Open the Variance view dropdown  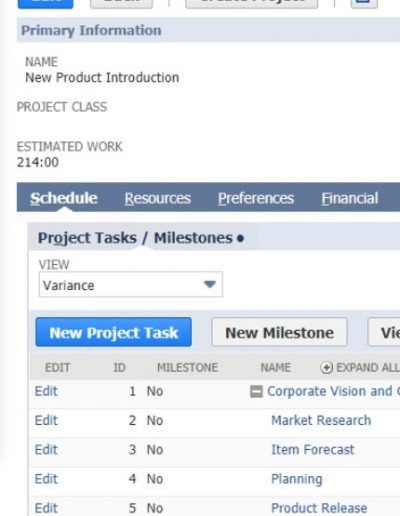point(131,285)
